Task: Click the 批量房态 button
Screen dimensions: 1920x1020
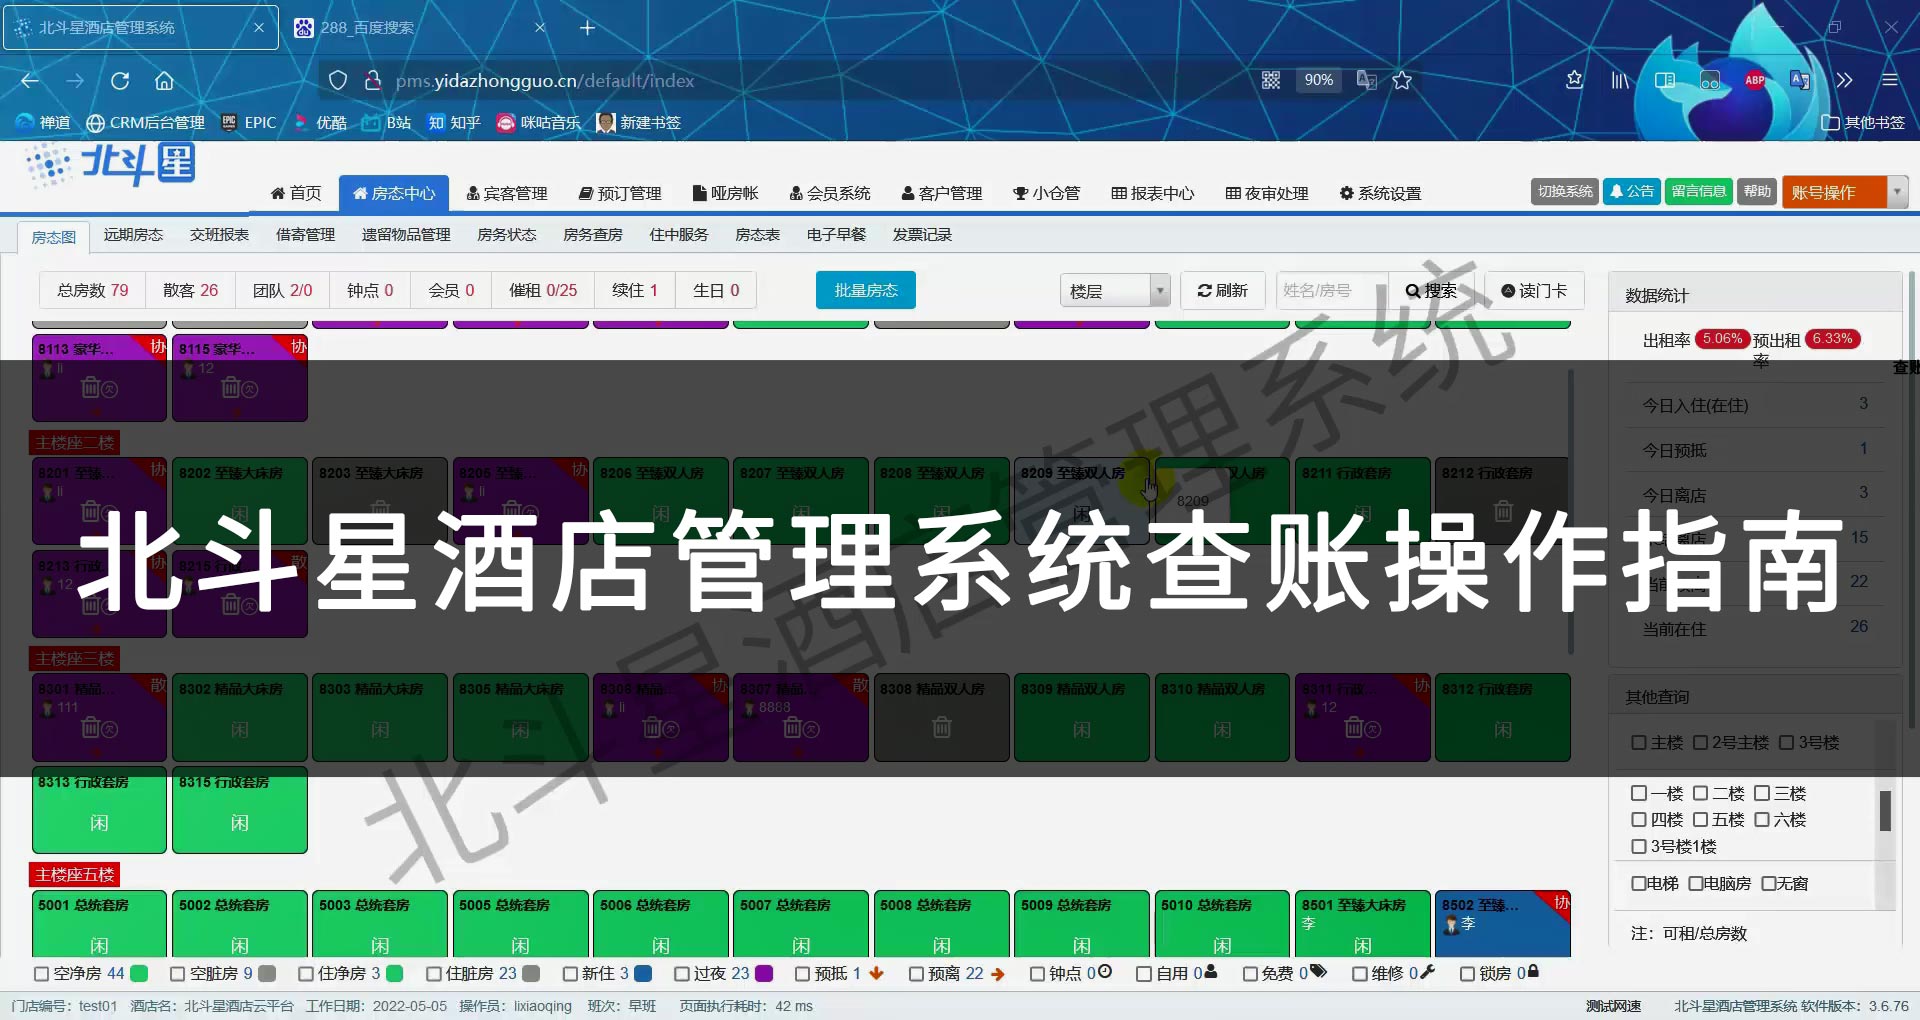Action: [x=866, y=290]
